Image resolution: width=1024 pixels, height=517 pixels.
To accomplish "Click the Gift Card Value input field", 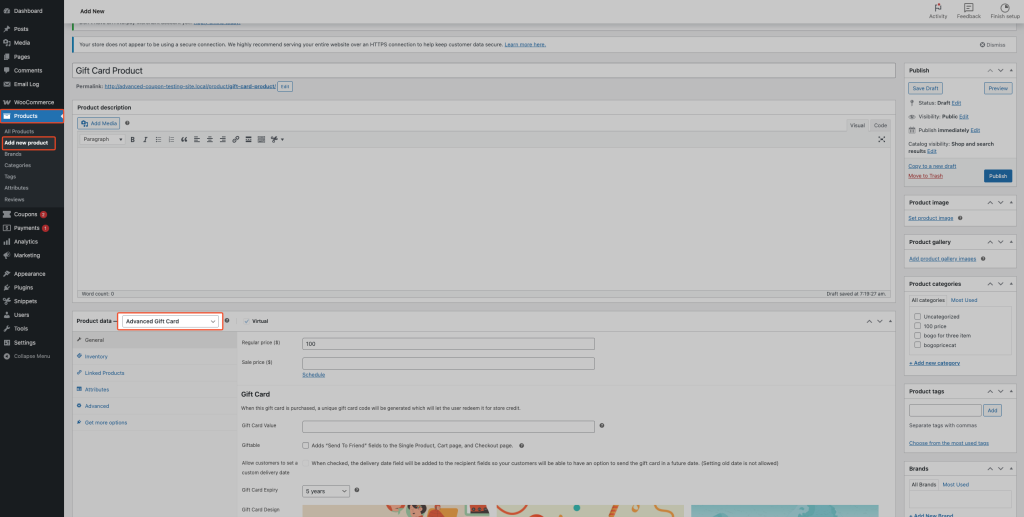I will [448, 426].
